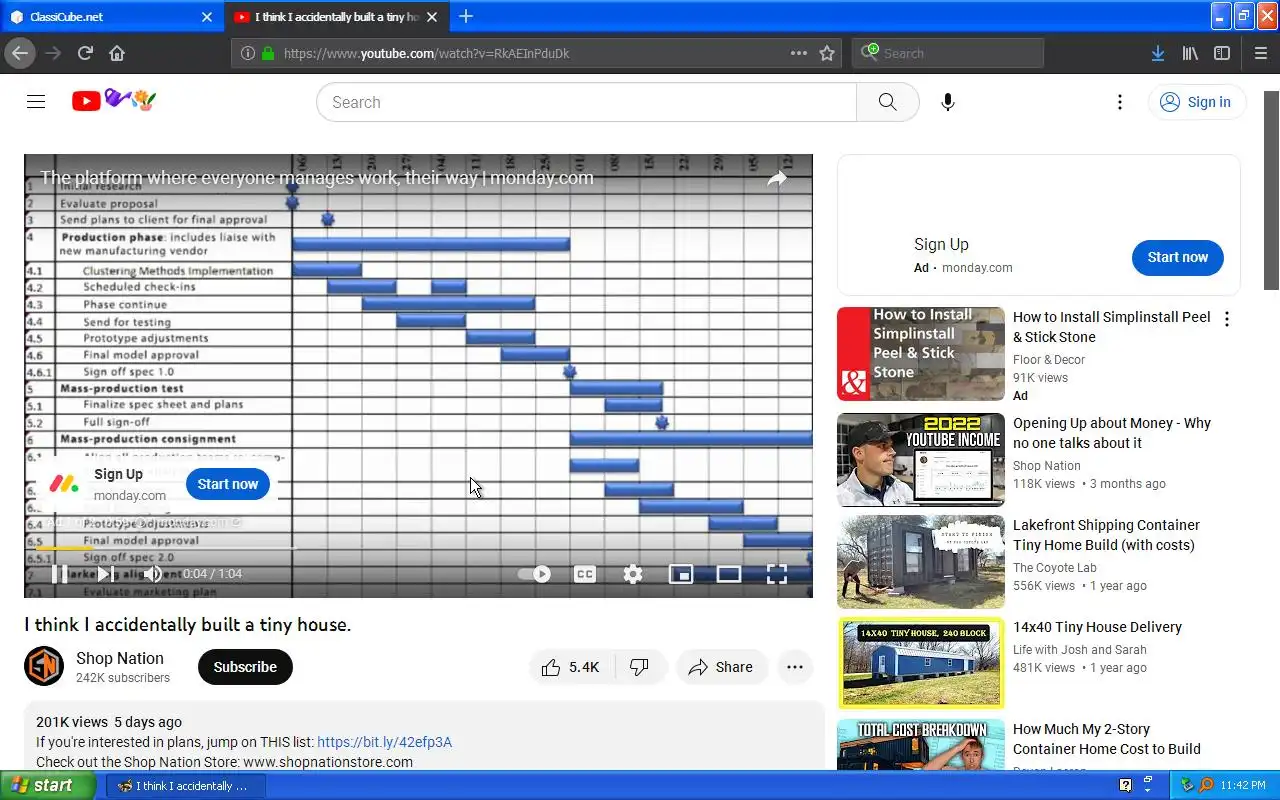Screen dimensions: 1280x800
Task: Bookmark this page with the star icon
Action: coord(827,53)
